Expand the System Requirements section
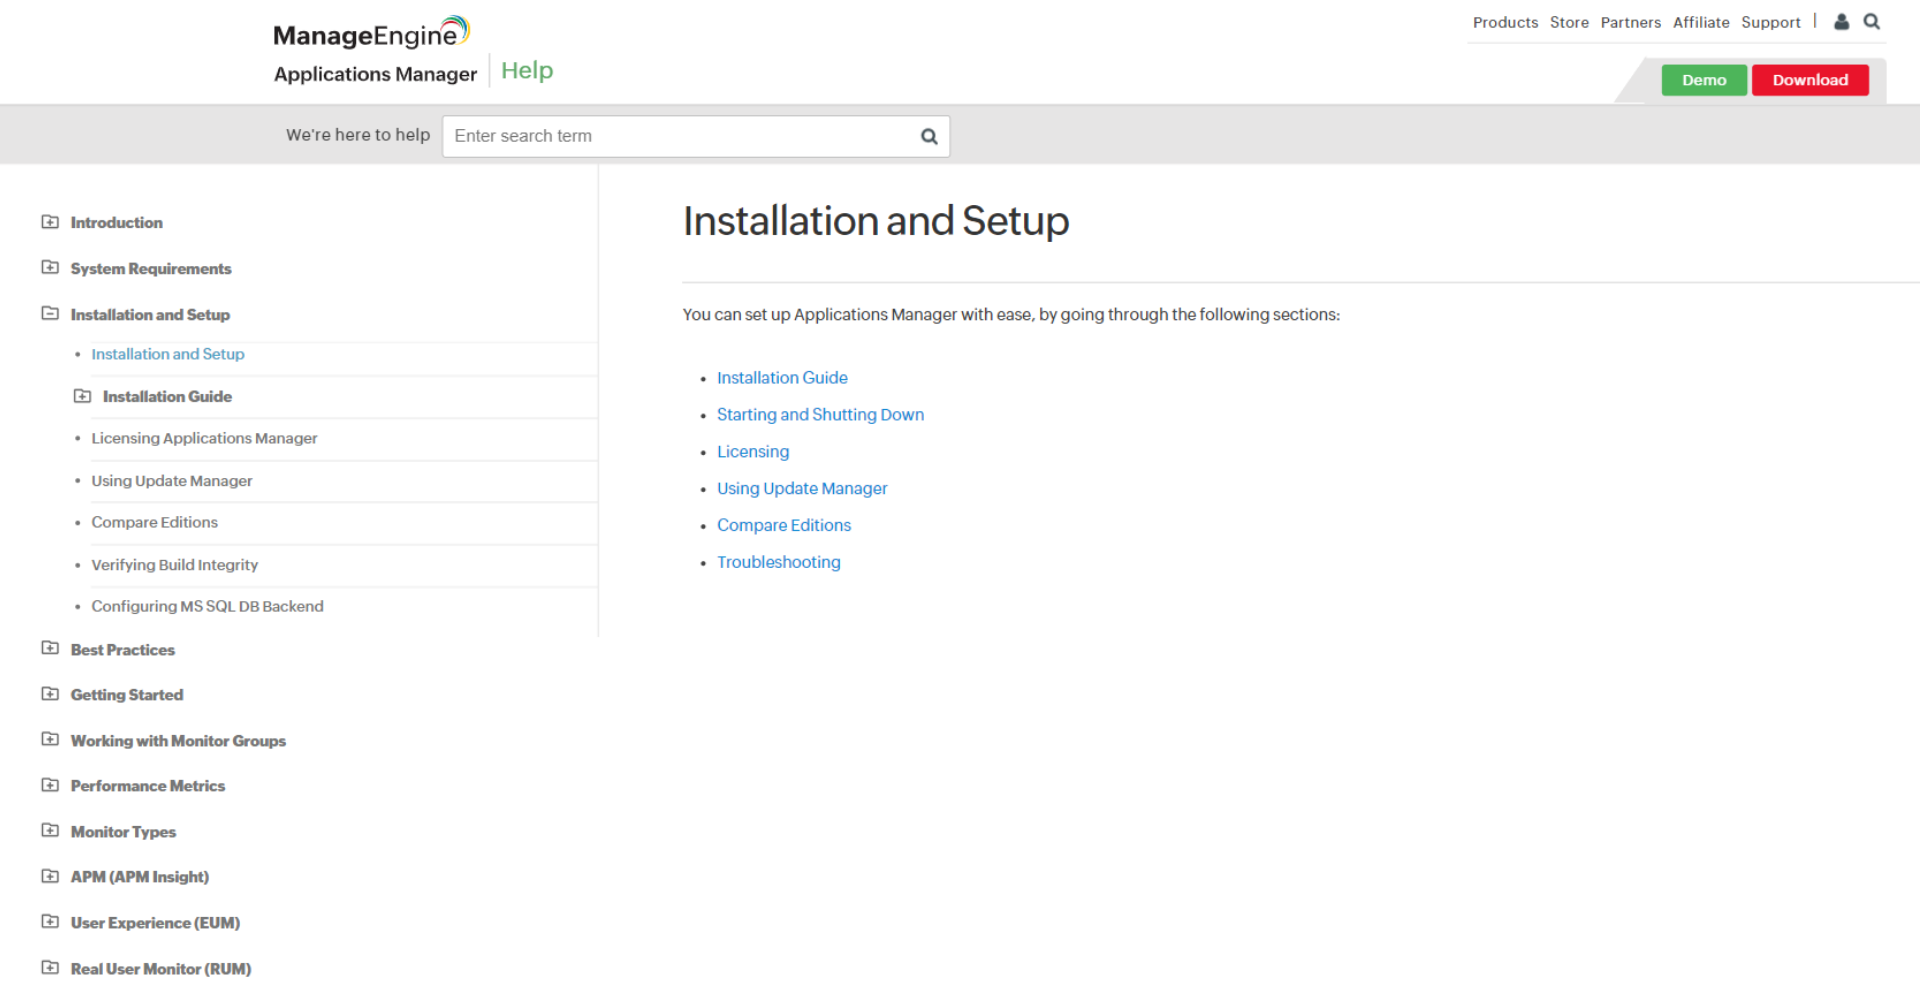The width and height of the screenshot is (1920, 990). [50, 267]
